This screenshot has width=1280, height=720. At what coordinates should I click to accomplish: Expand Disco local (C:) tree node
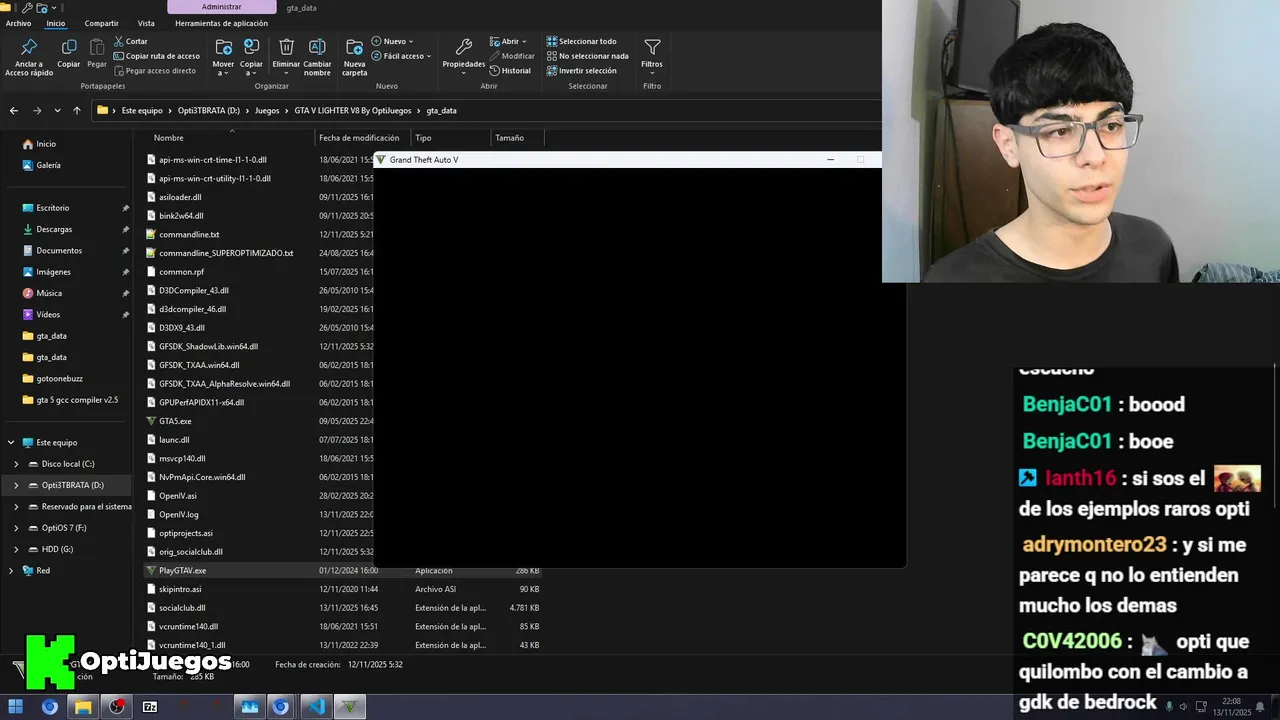tap(16, 464)
